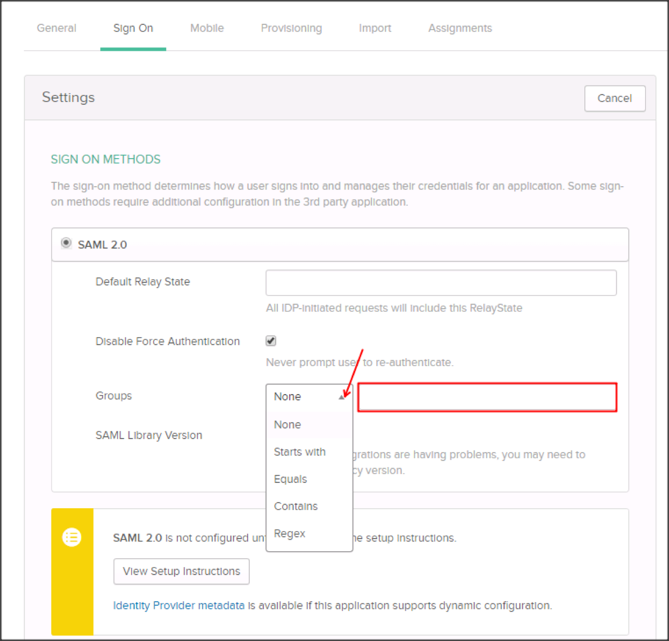Go to the Provisioning tab

click(x=291, y=28)
